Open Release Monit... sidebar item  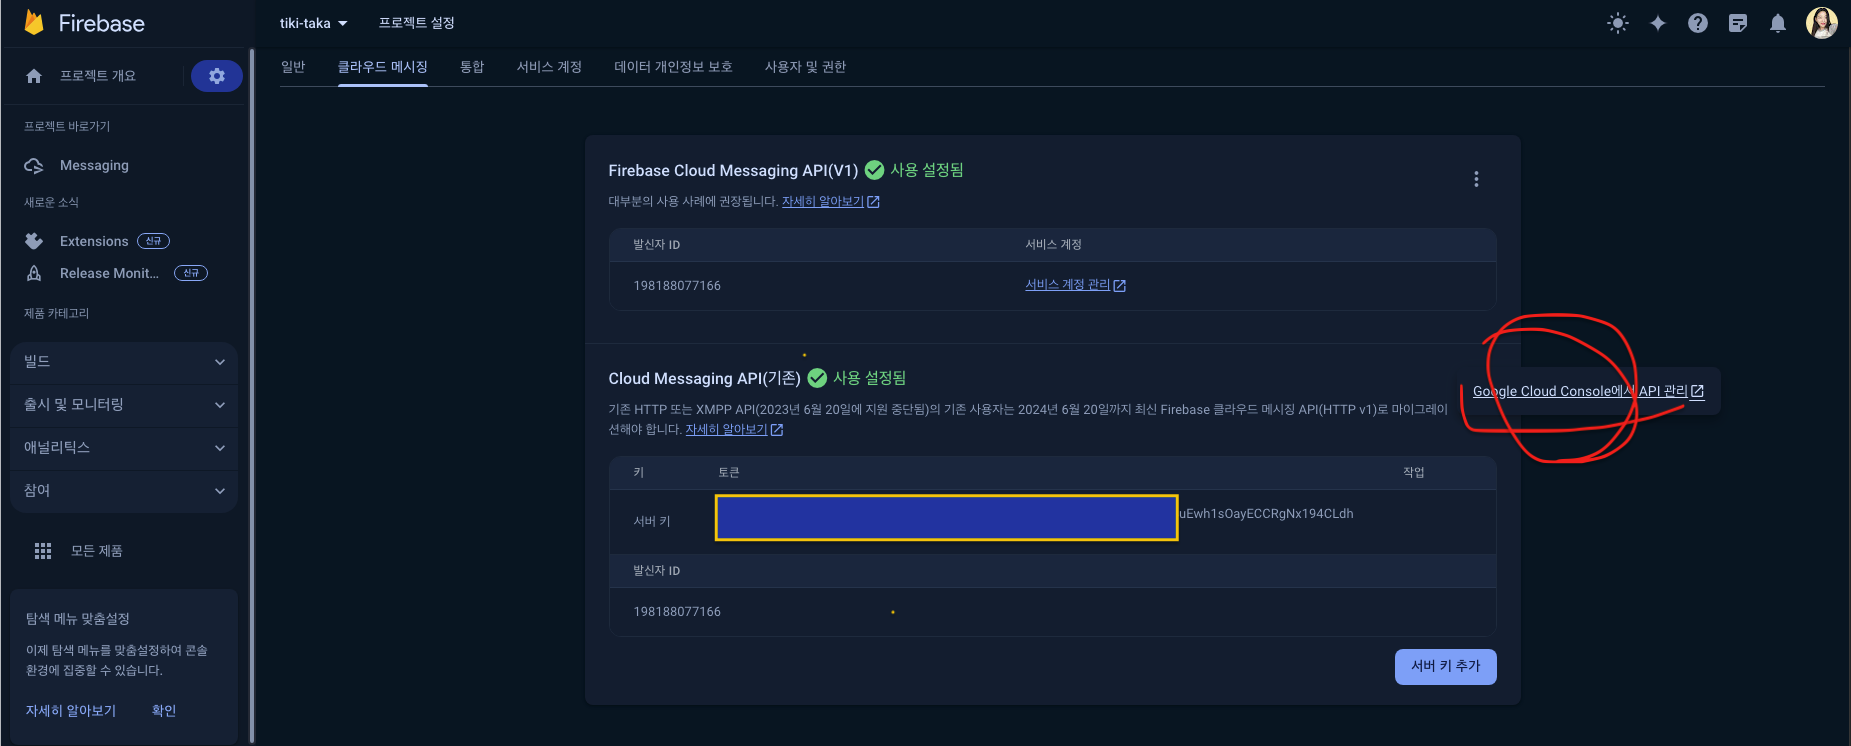coord(109,273)
